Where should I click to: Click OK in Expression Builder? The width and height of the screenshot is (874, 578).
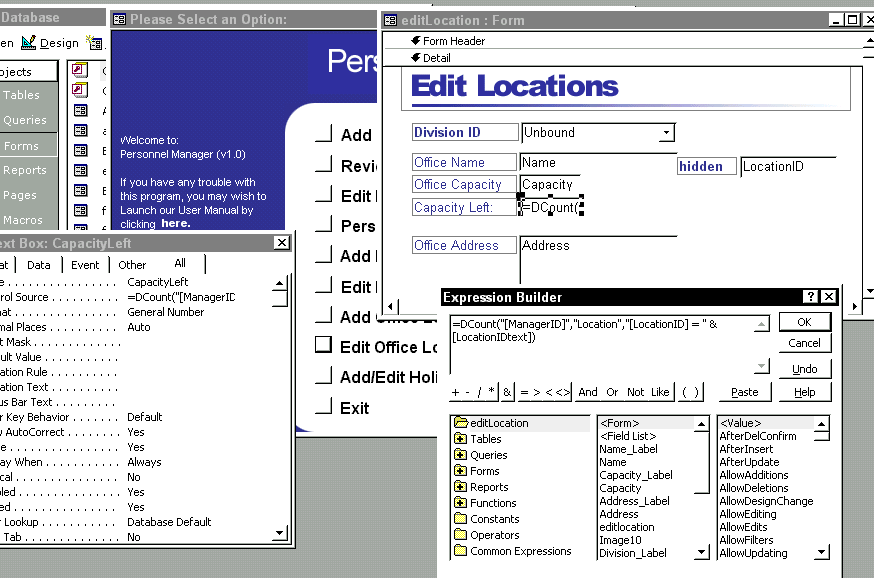click(804, 322)
